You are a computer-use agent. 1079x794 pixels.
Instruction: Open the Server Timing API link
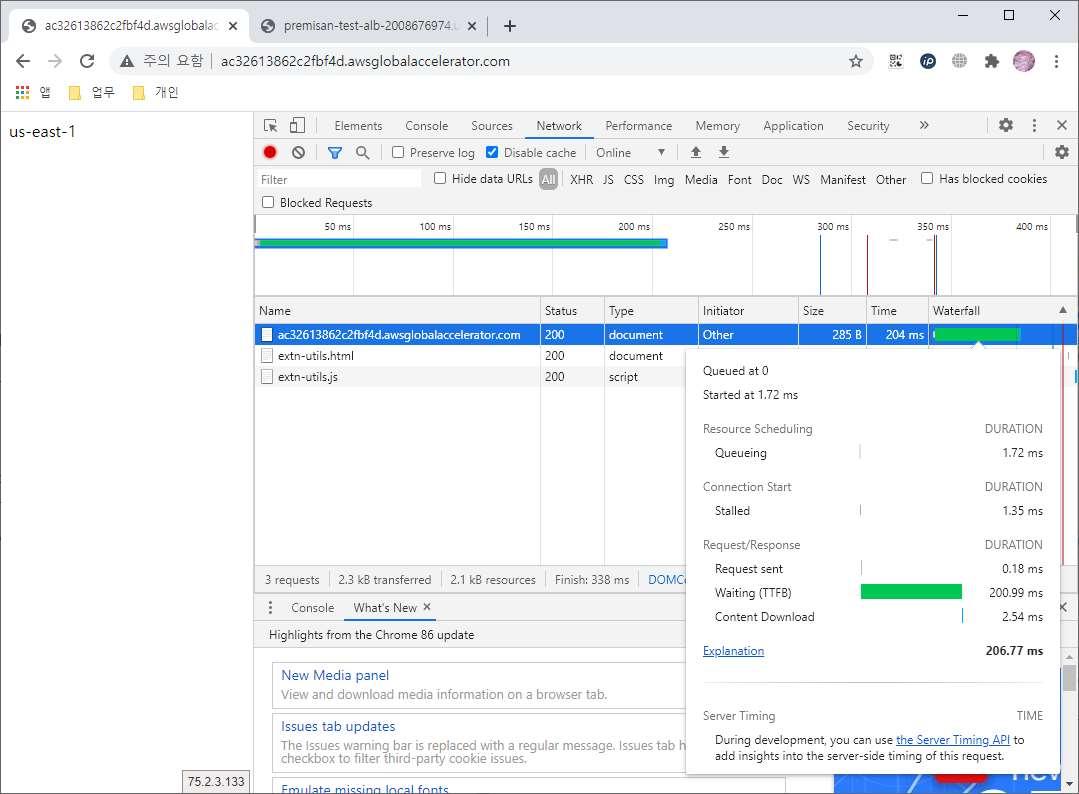(952, 740)
